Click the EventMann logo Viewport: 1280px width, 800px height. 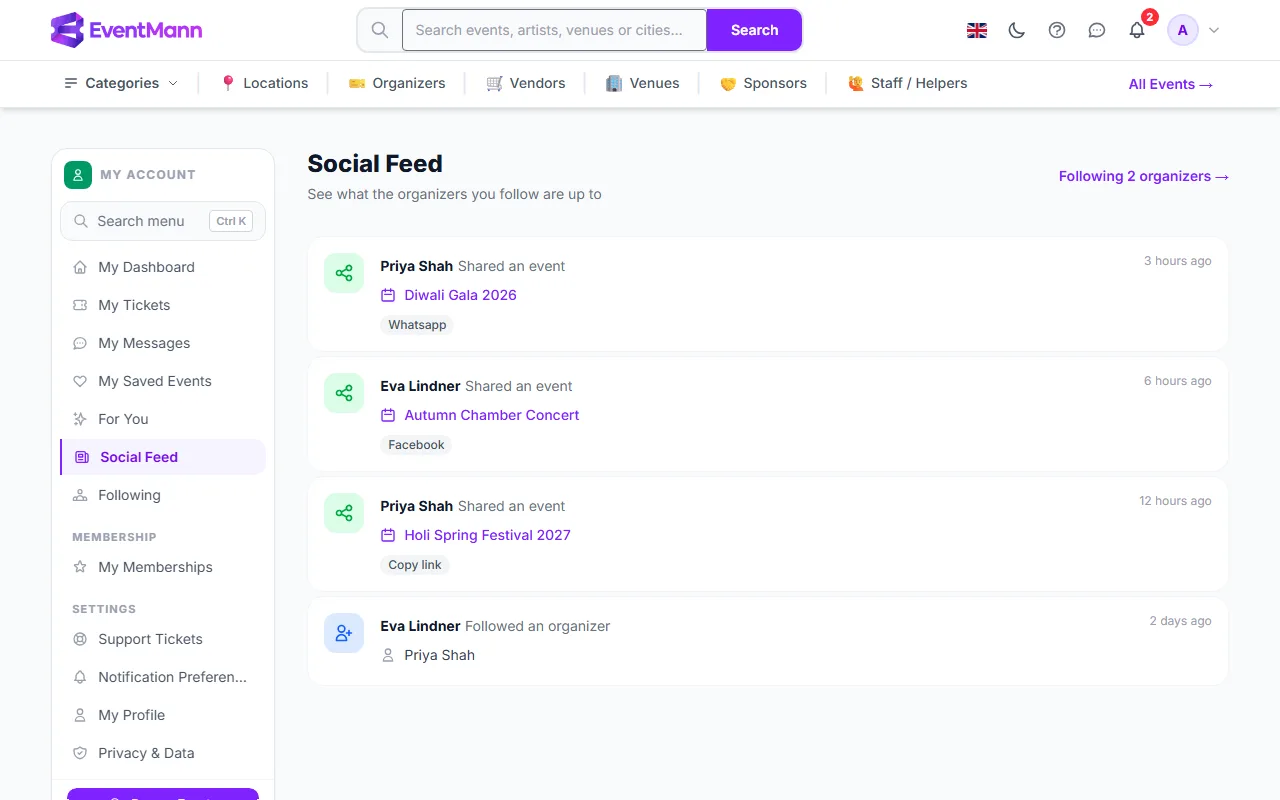pyautogui.click(x=126, y=30)
